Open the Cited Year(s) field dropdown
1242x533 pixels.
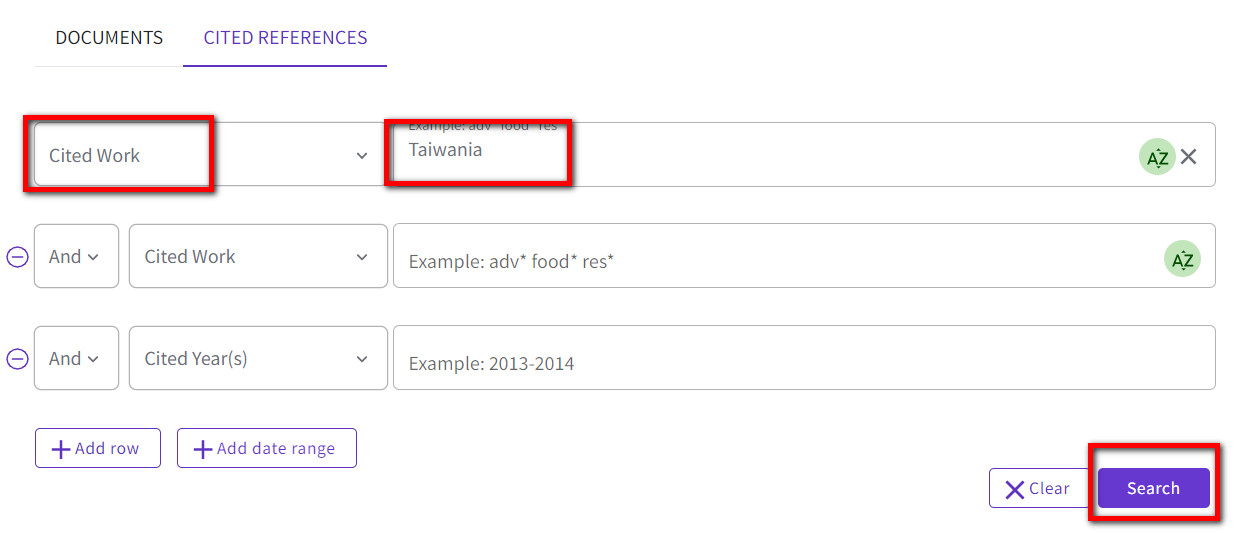click(258, 358)
